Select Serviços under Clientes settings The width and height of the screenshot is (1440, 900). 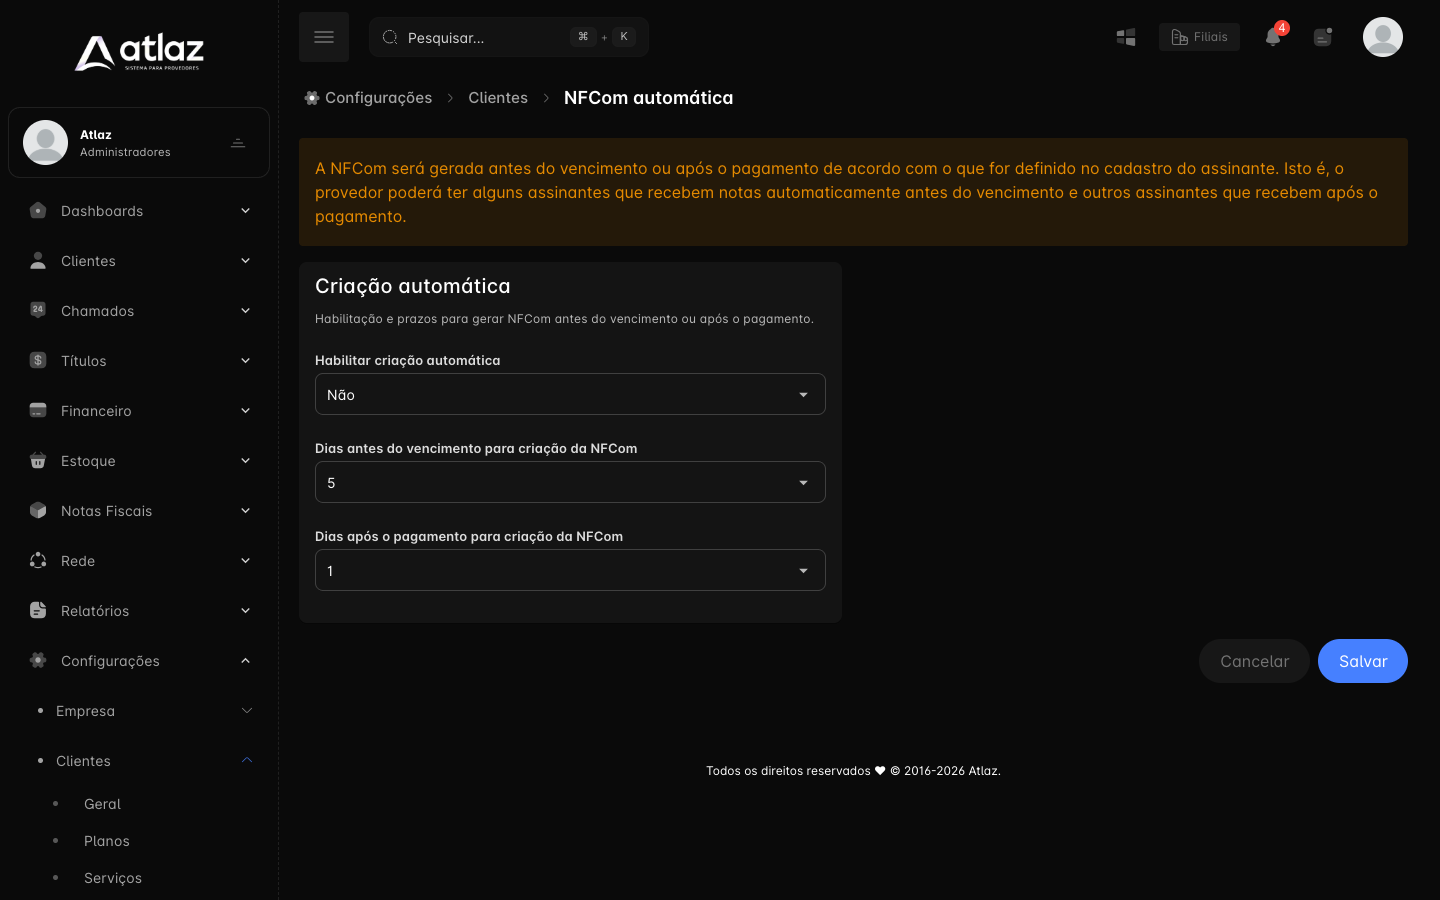point(113,878)
